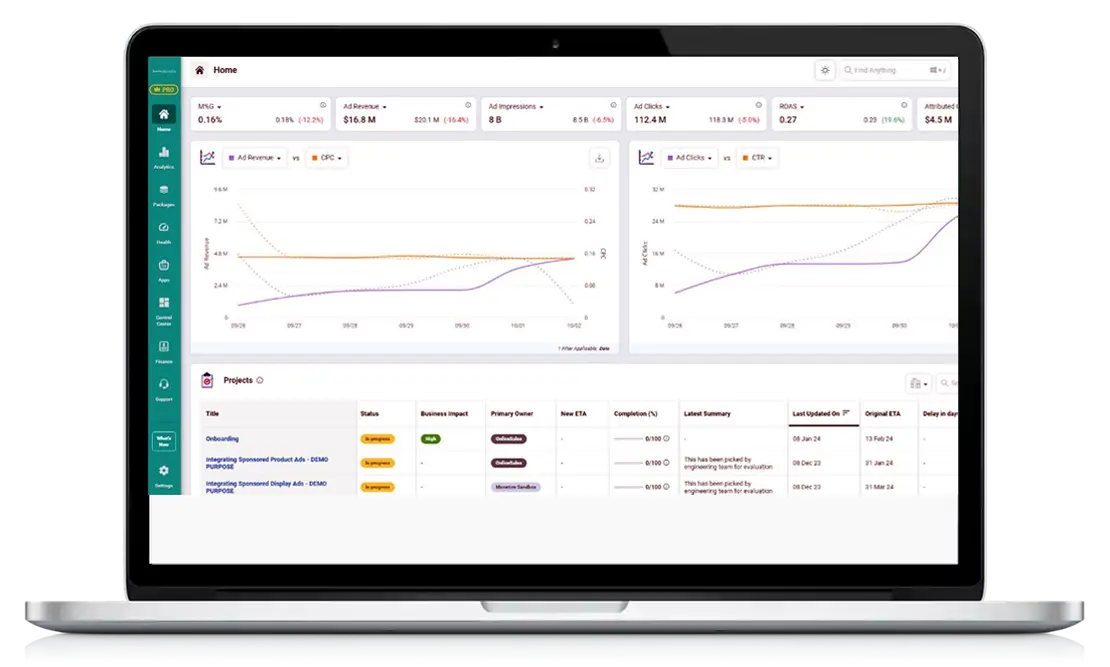Expand the Ad Revenue chart metric dropdown
The width and height of the screenshot is (1110, 667).
[253, 158]
